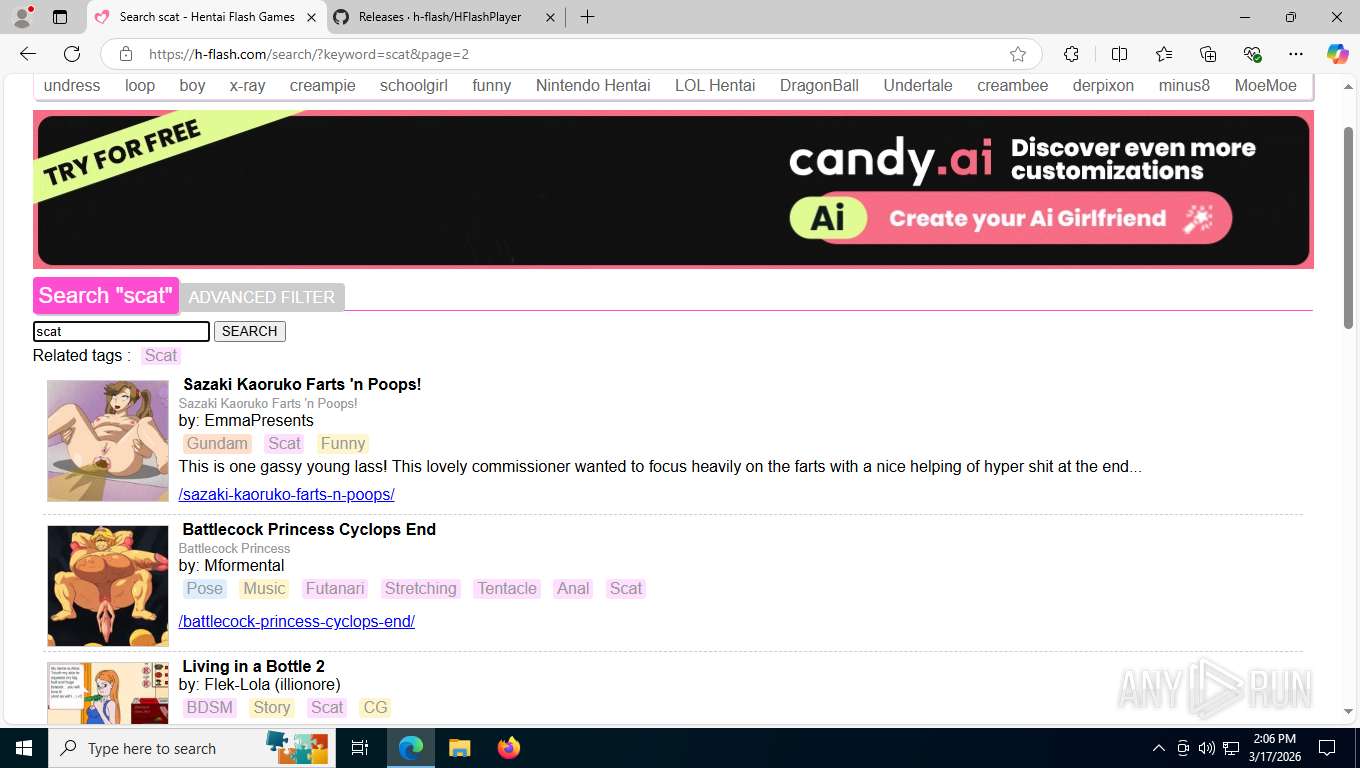Open the volume control tray icon
This screenshot has width=1360, height=768.
(x=1206, y=748)
